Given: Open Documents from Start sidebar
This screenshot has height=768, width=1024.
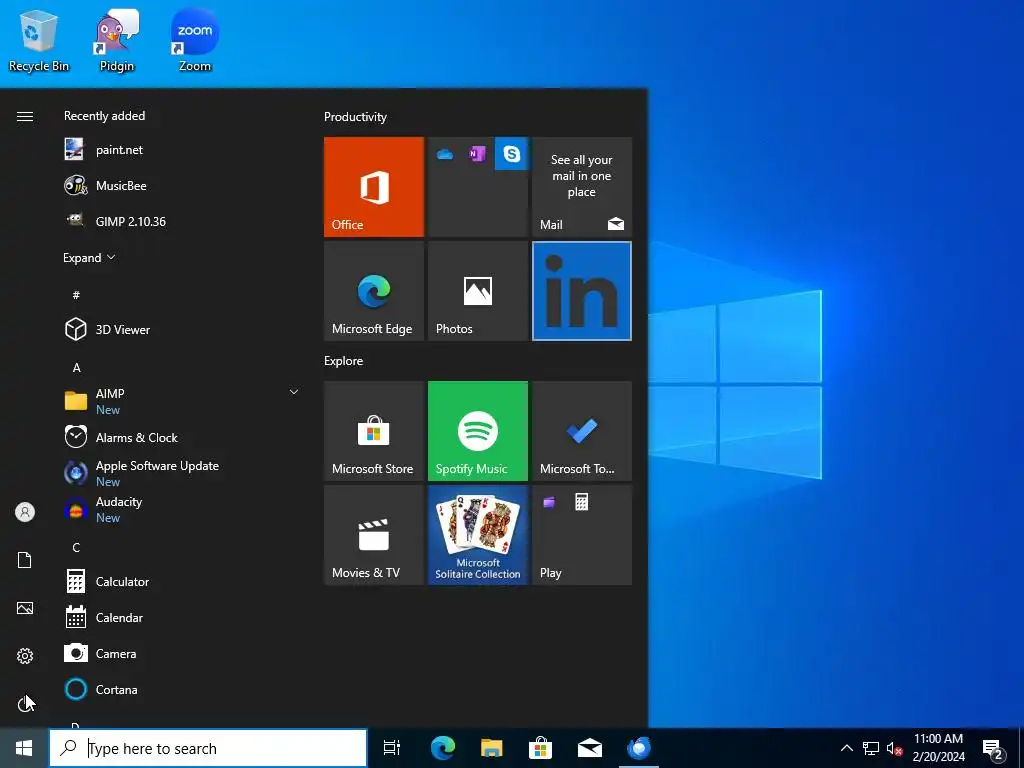Looking at the screenshot, I should (25, 560).
